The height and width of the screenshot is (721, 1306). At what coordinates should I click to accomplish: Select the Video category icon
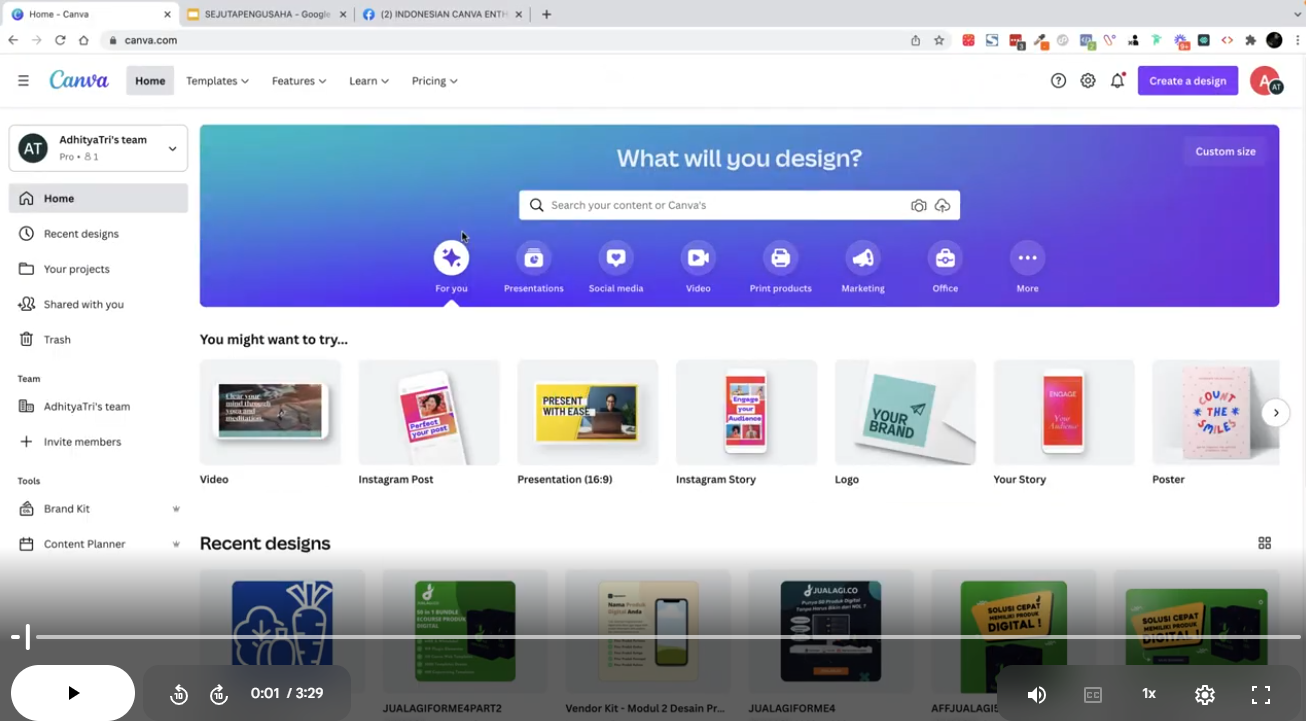click(698, 258)
